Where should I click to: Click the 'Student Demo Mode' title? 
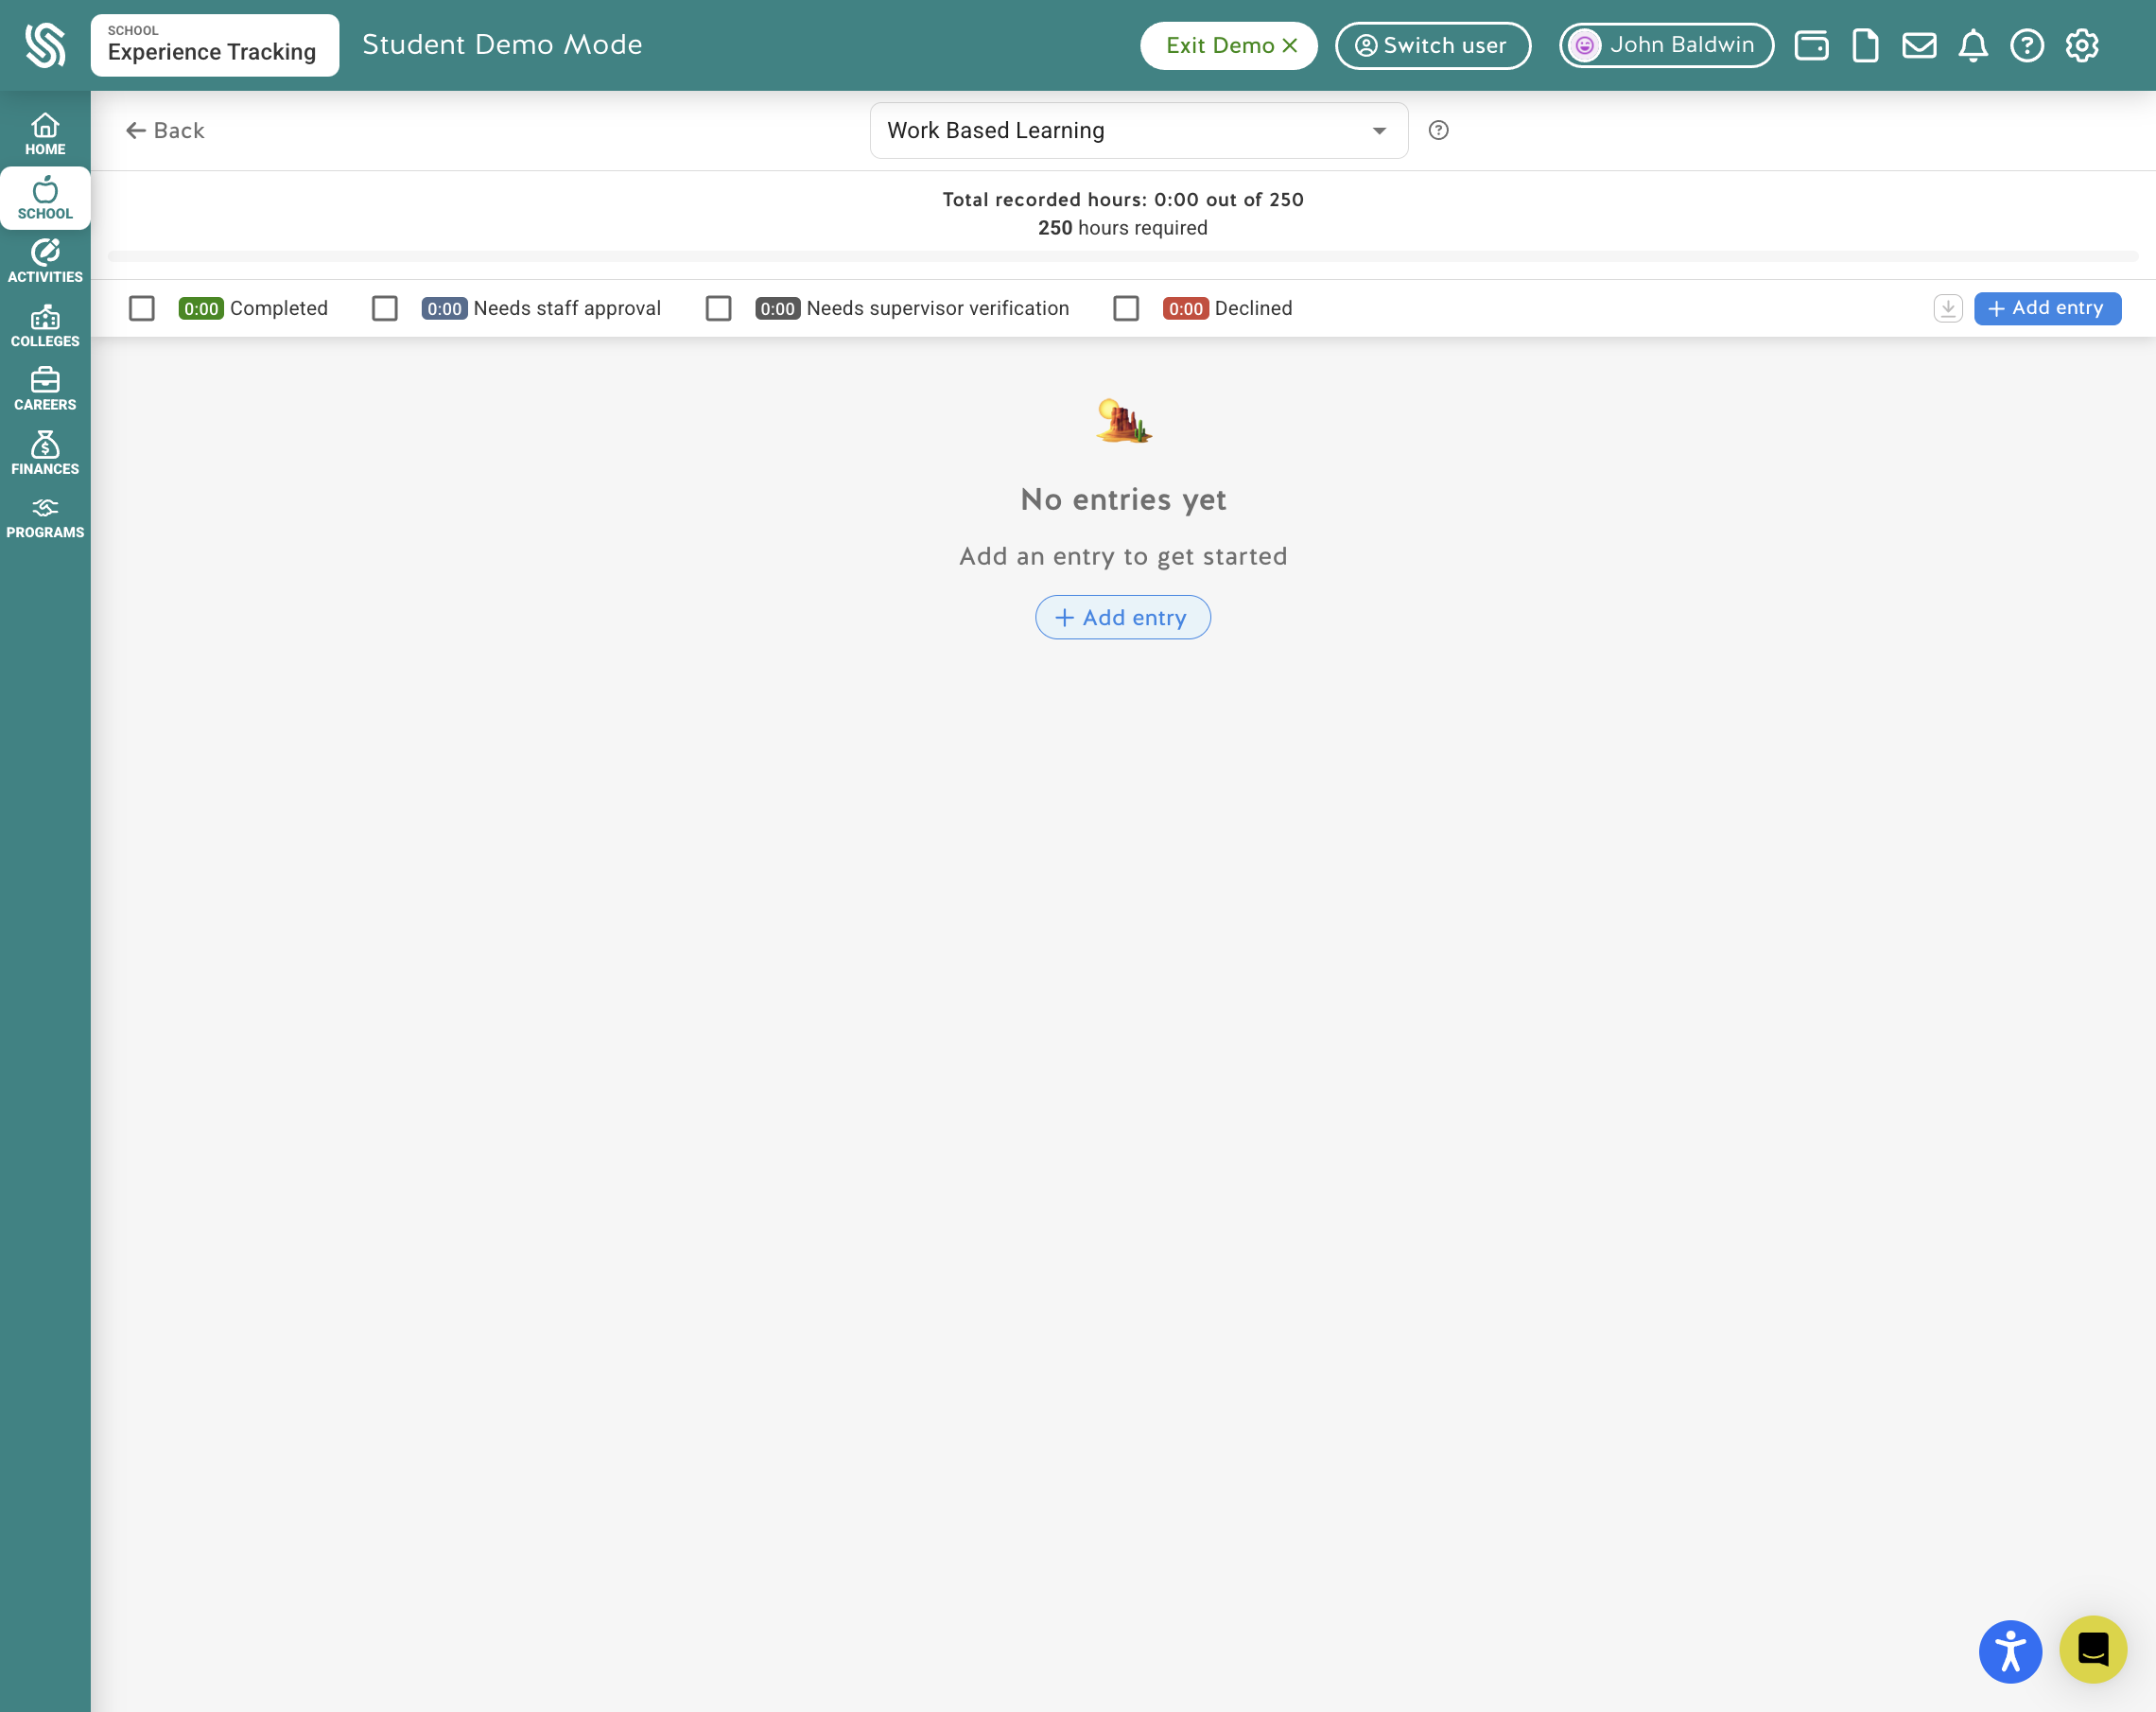[502, 45]
